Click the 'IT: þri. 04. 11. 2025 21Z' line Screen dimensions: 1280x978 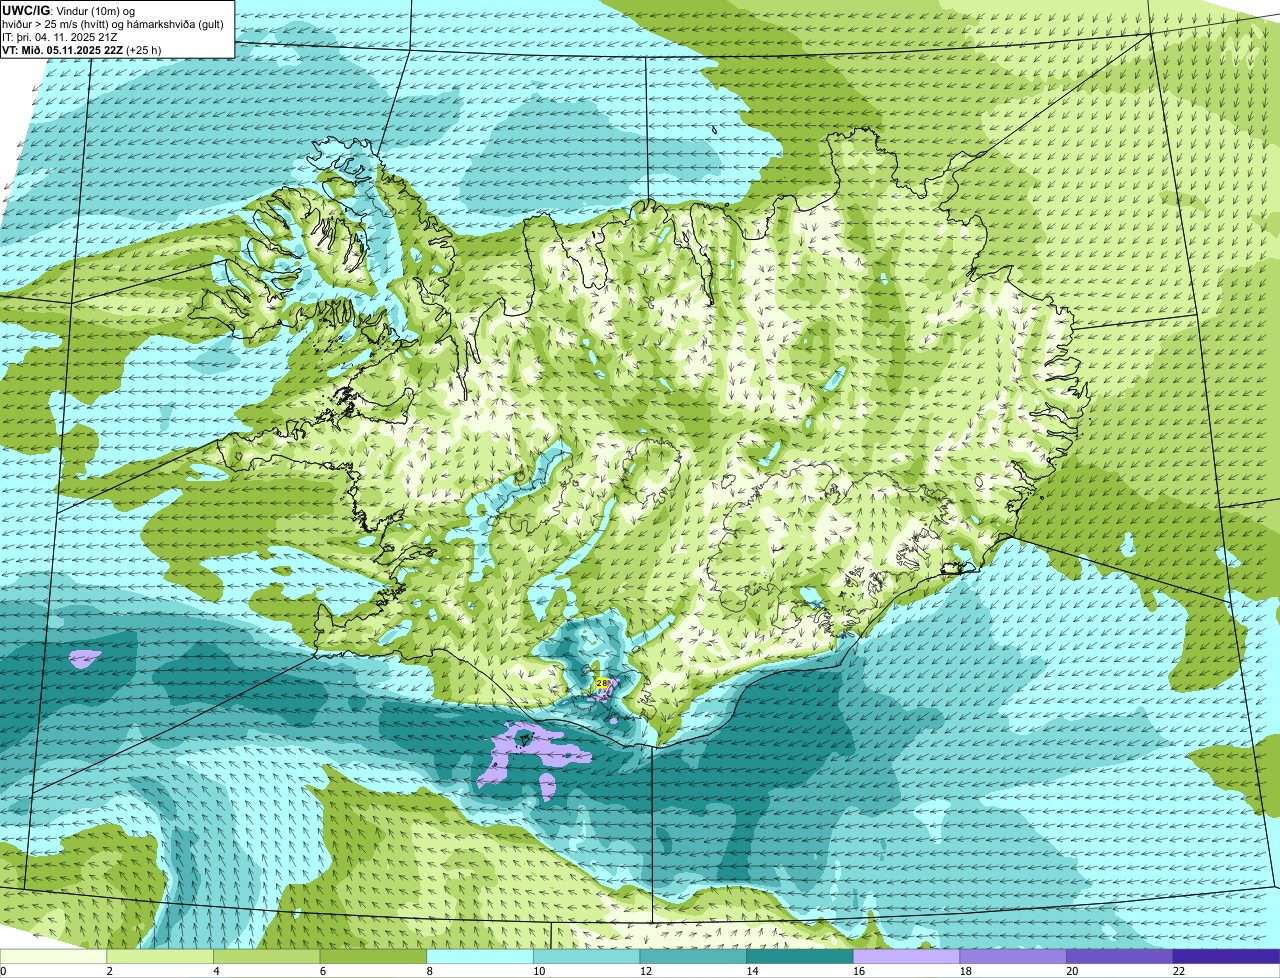click(60, 36)
